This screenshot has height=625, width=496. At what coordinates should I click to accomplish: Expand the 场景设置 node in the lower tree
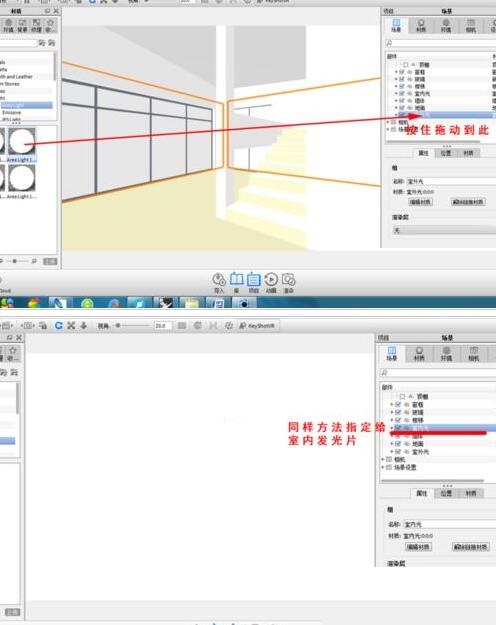pyautogui.click(x=383, y=467)
